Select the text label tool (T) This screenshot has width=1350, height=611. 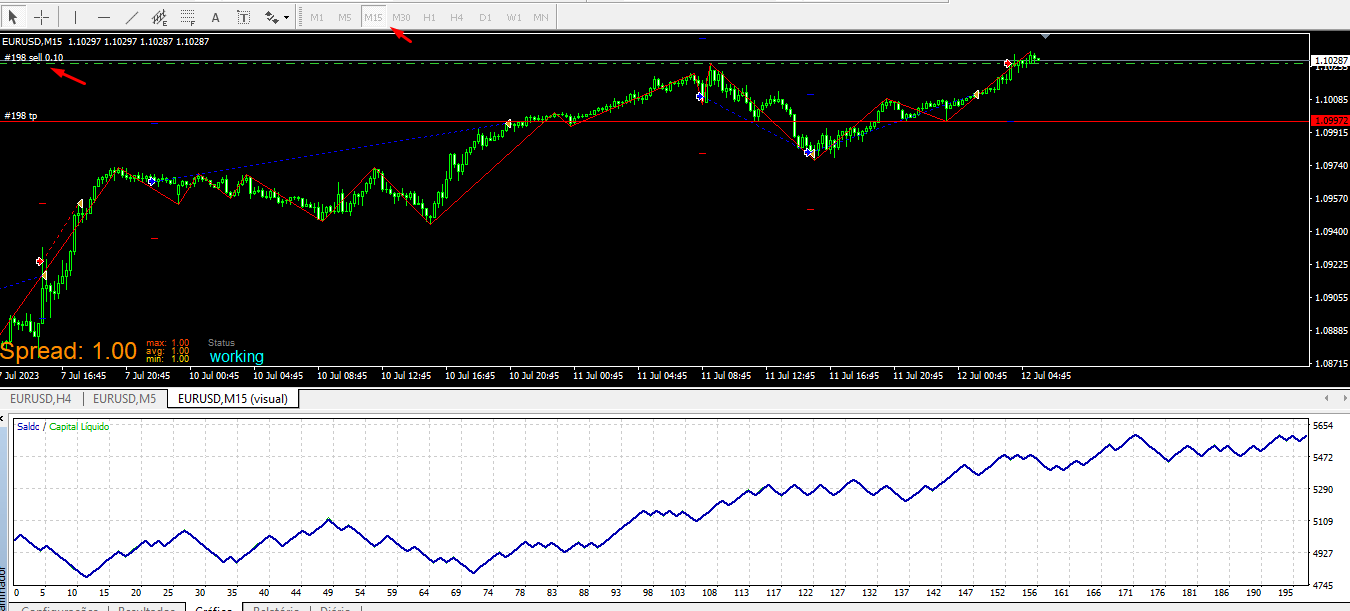click(243, 17)
